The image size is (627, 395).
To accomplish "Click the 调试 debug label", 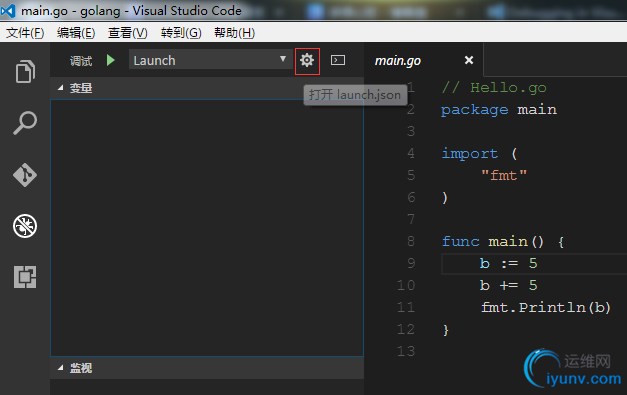I will click(81, 61).
